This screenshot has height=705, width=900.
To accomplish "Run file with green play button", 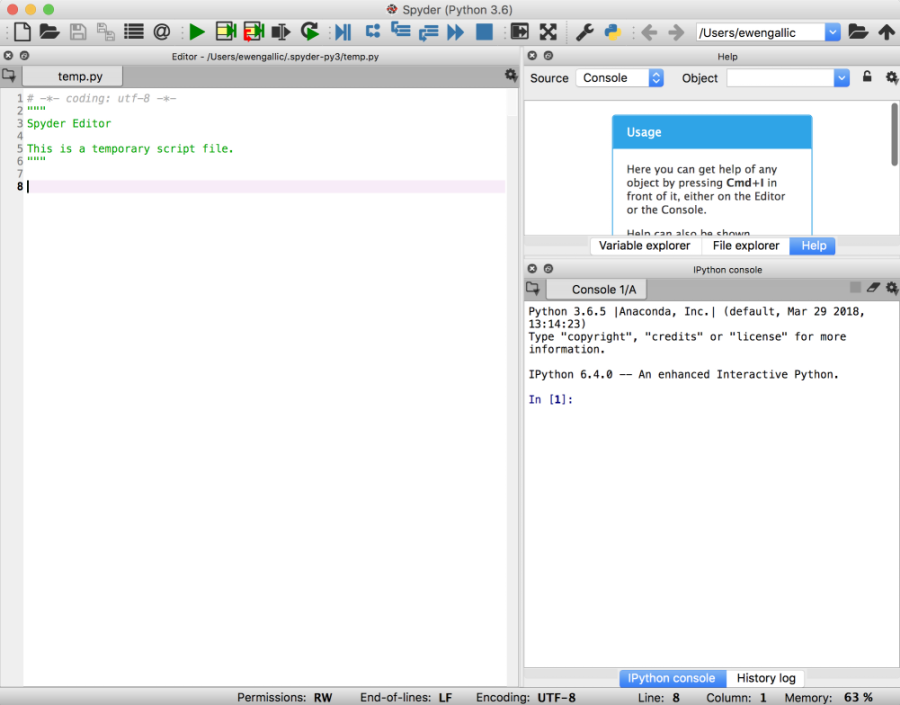I will [197, 32].
